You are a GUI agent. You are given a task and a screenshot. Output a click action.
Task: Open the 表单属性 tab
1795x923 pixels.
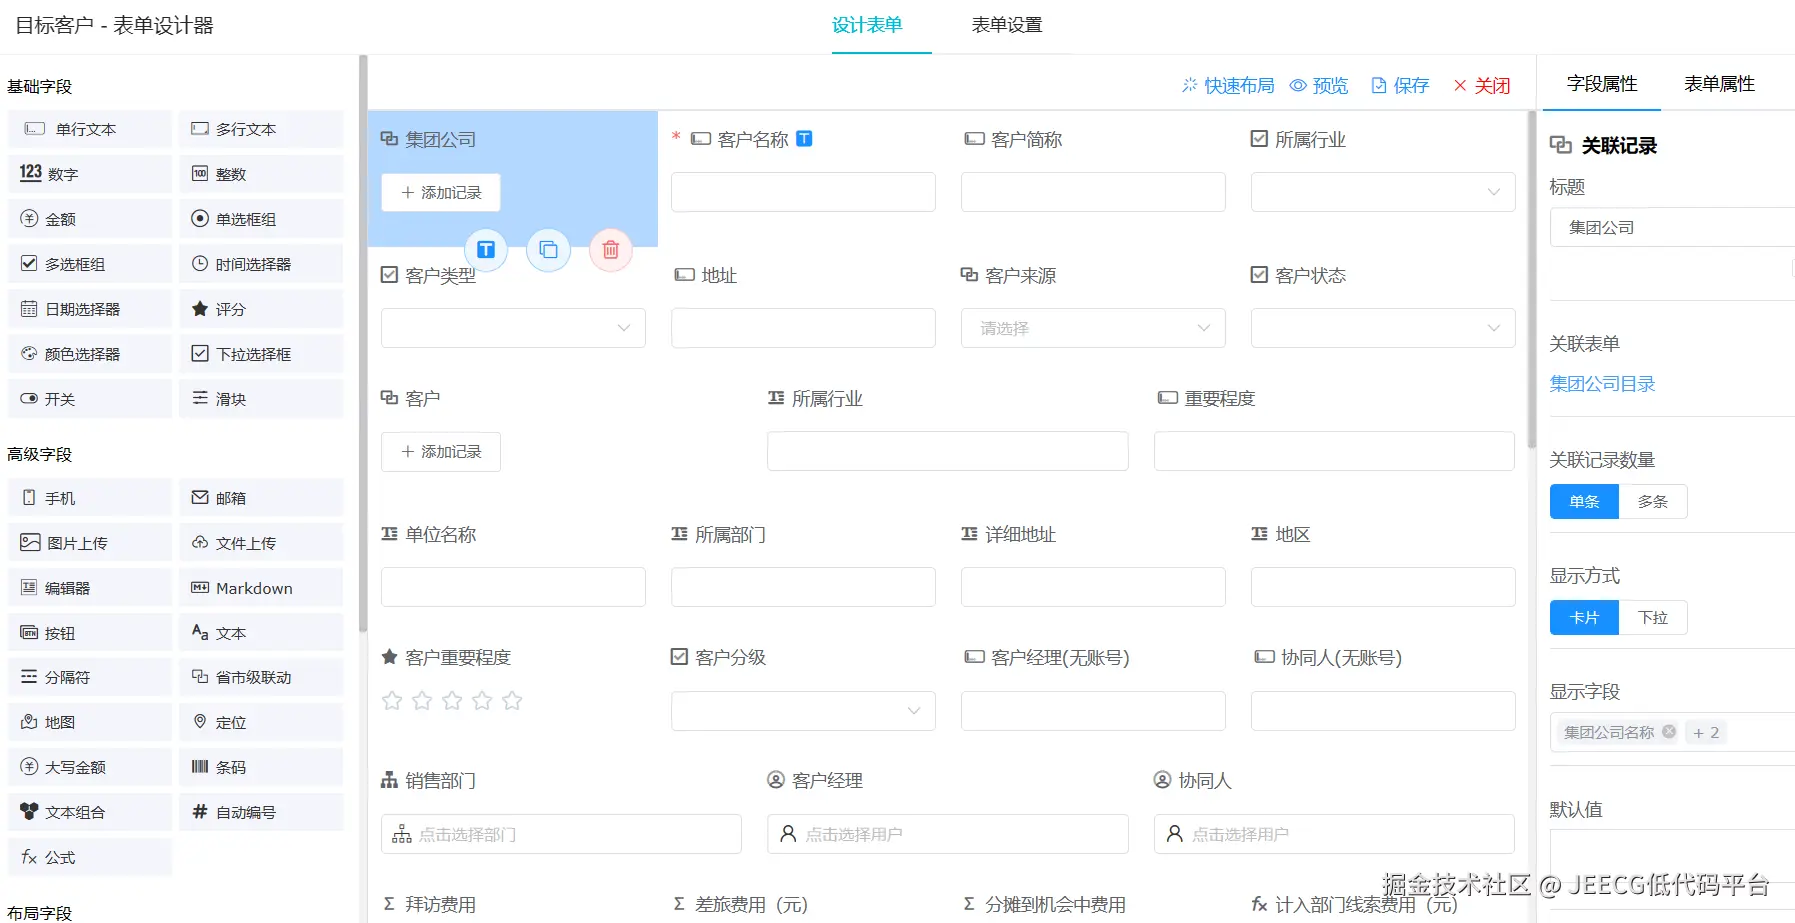(x=1719, y=84)
